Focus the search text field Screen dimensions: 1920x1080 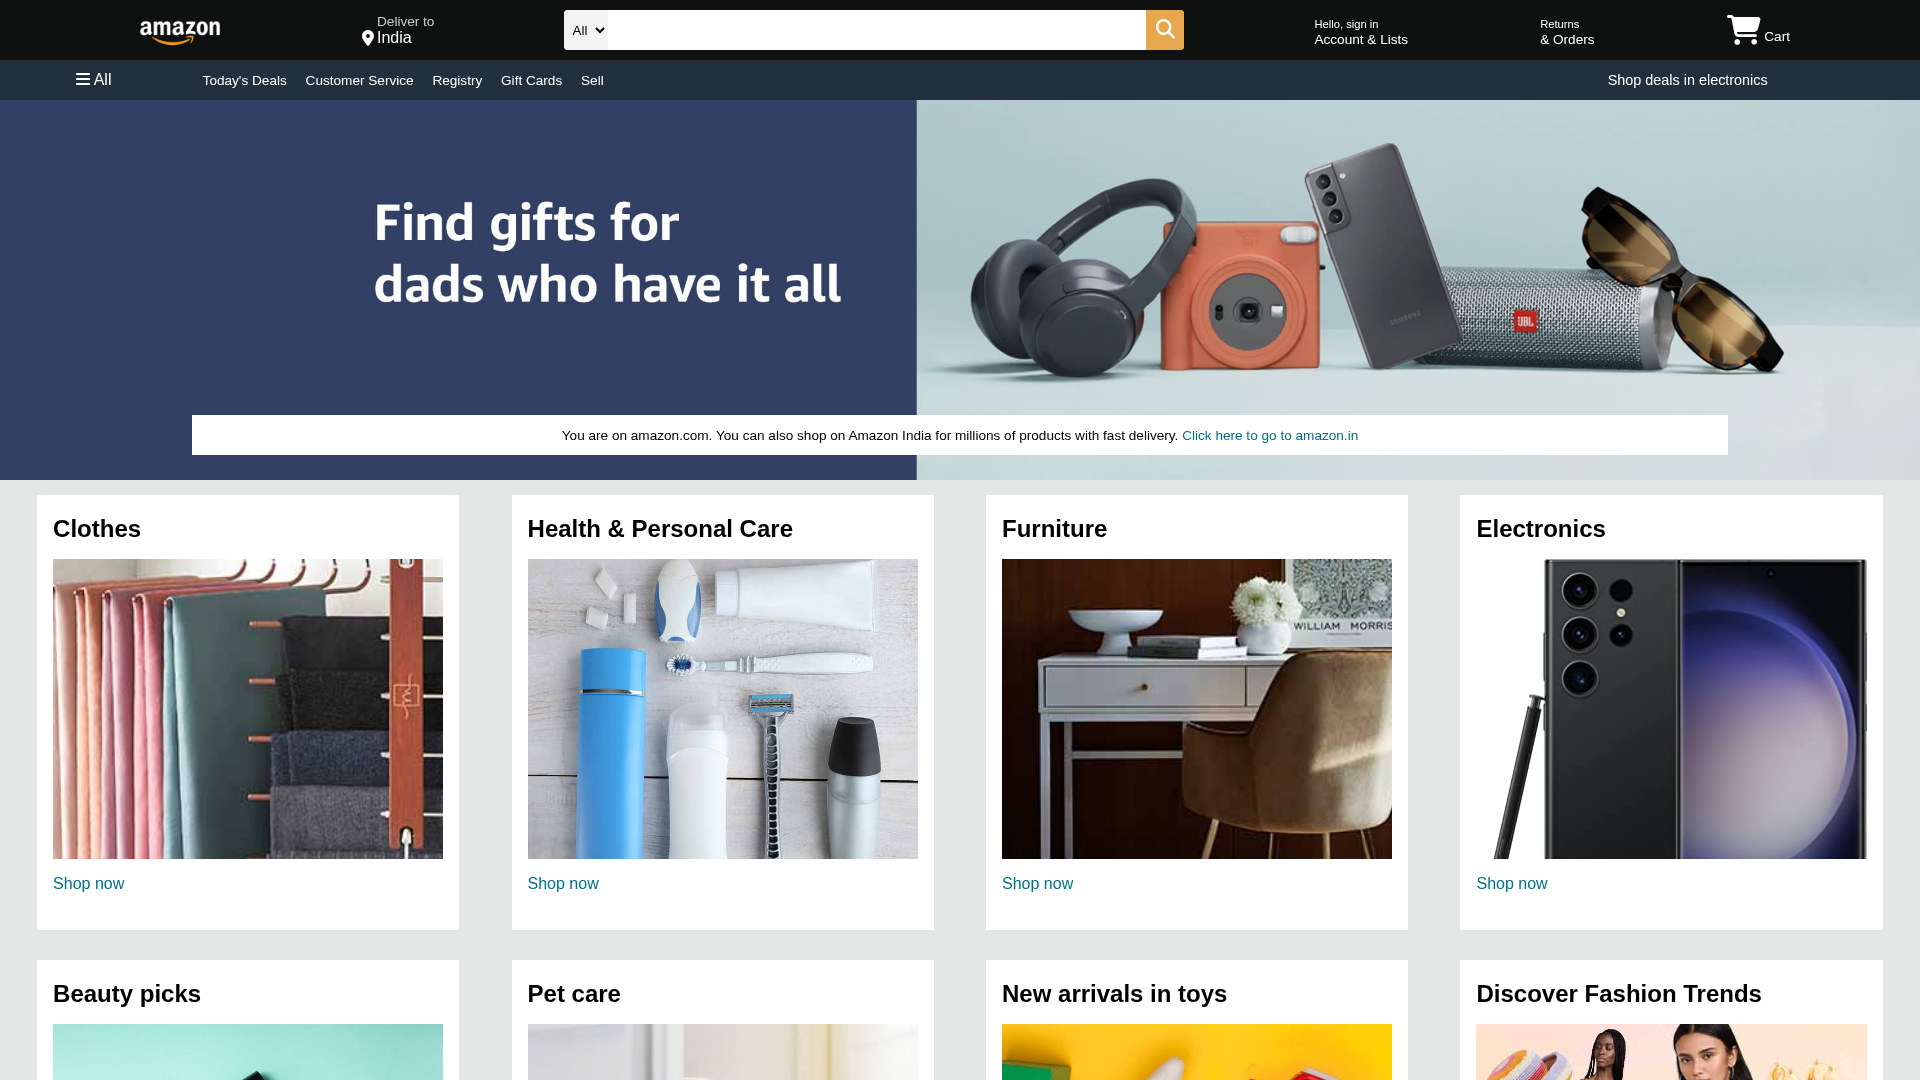point(876,30)
